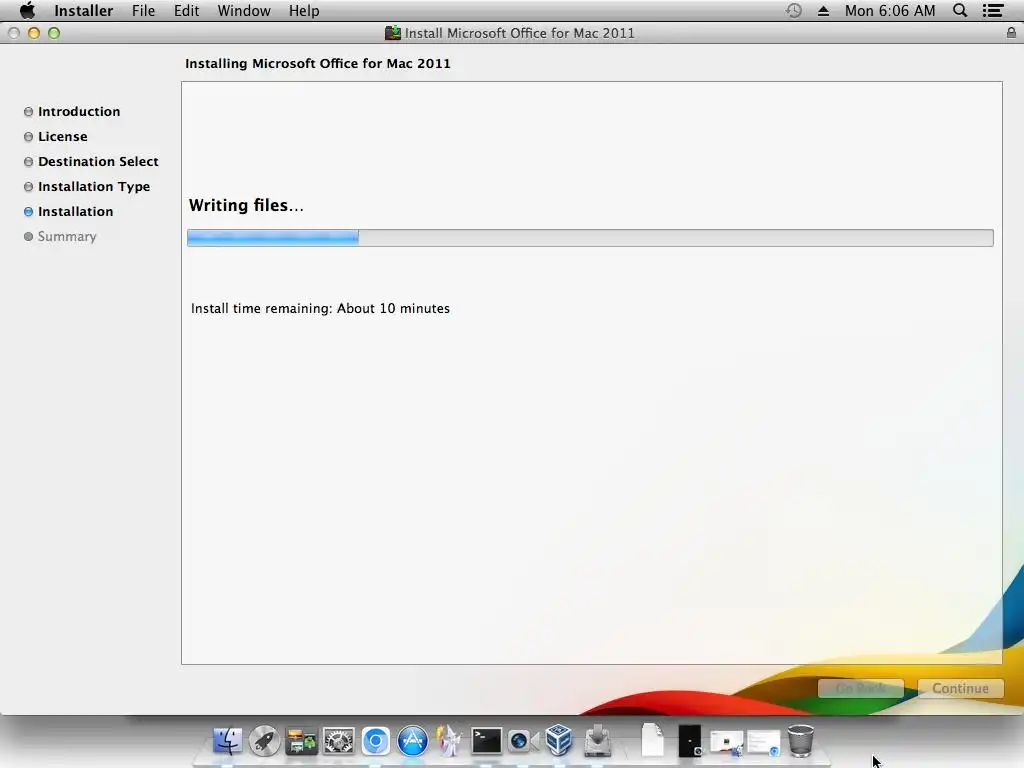This screenshot has width=1024, height=768.
Task: Open the App Store dock icon
Action: (413, 741)
